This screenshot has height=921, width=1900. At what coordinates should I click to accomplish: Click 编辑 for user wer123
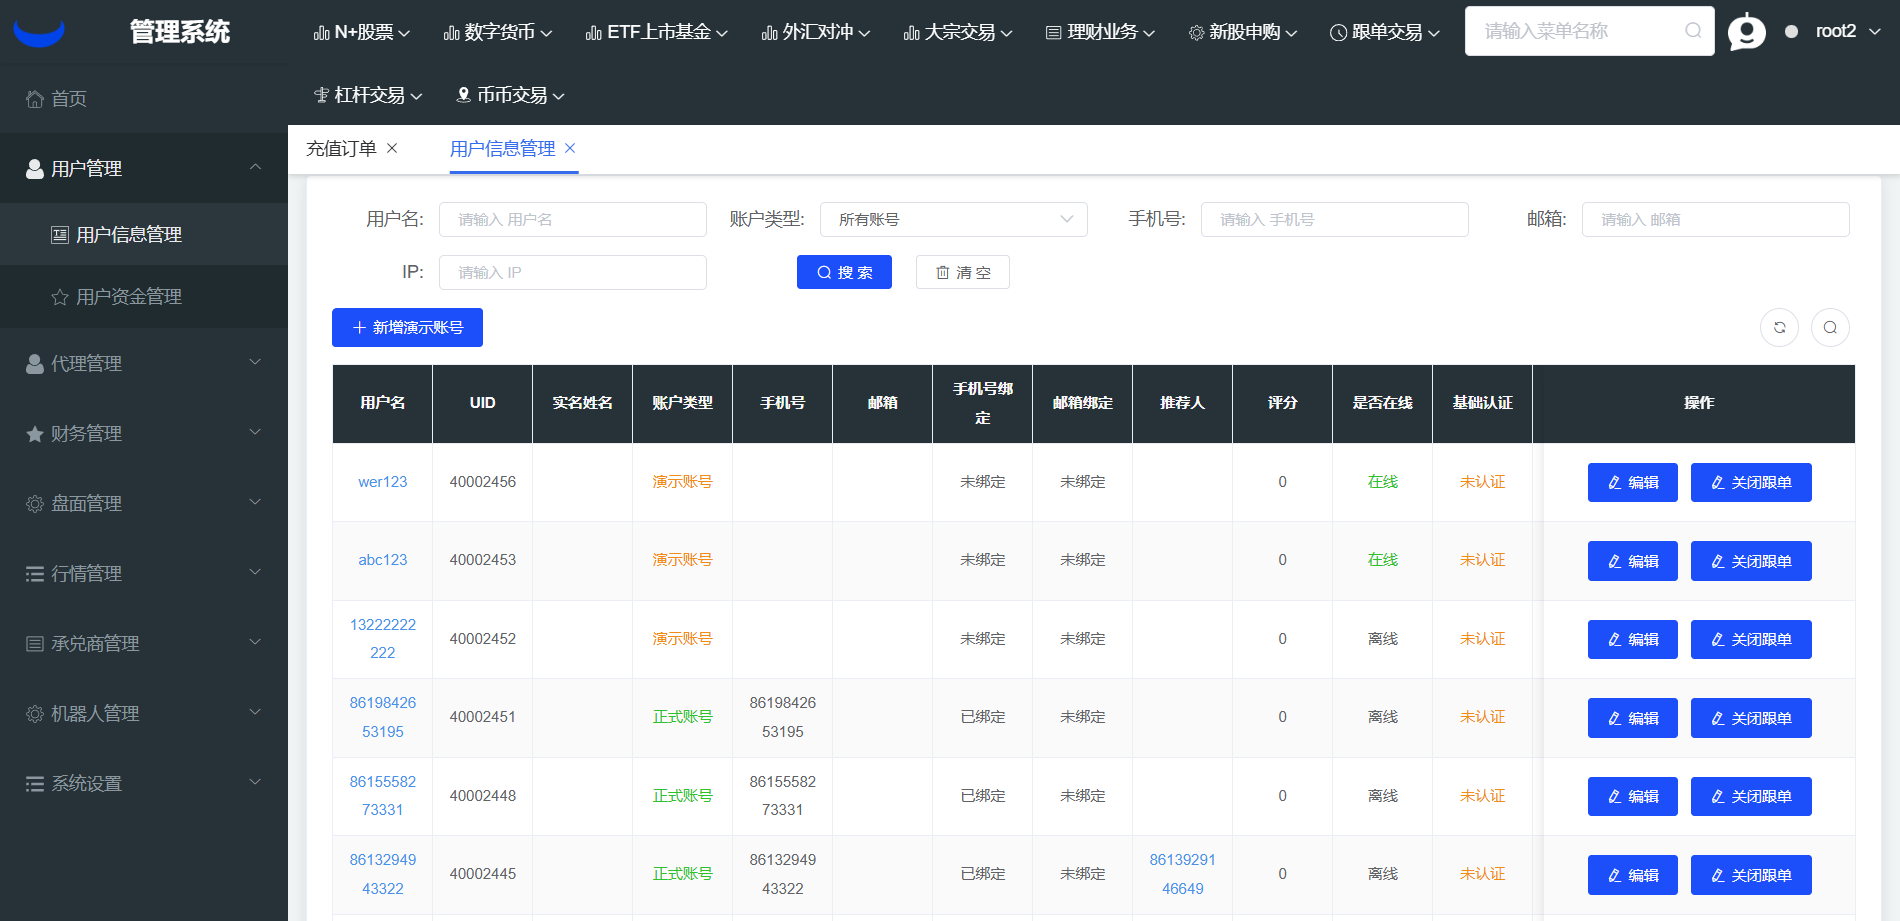[1632, 482]
